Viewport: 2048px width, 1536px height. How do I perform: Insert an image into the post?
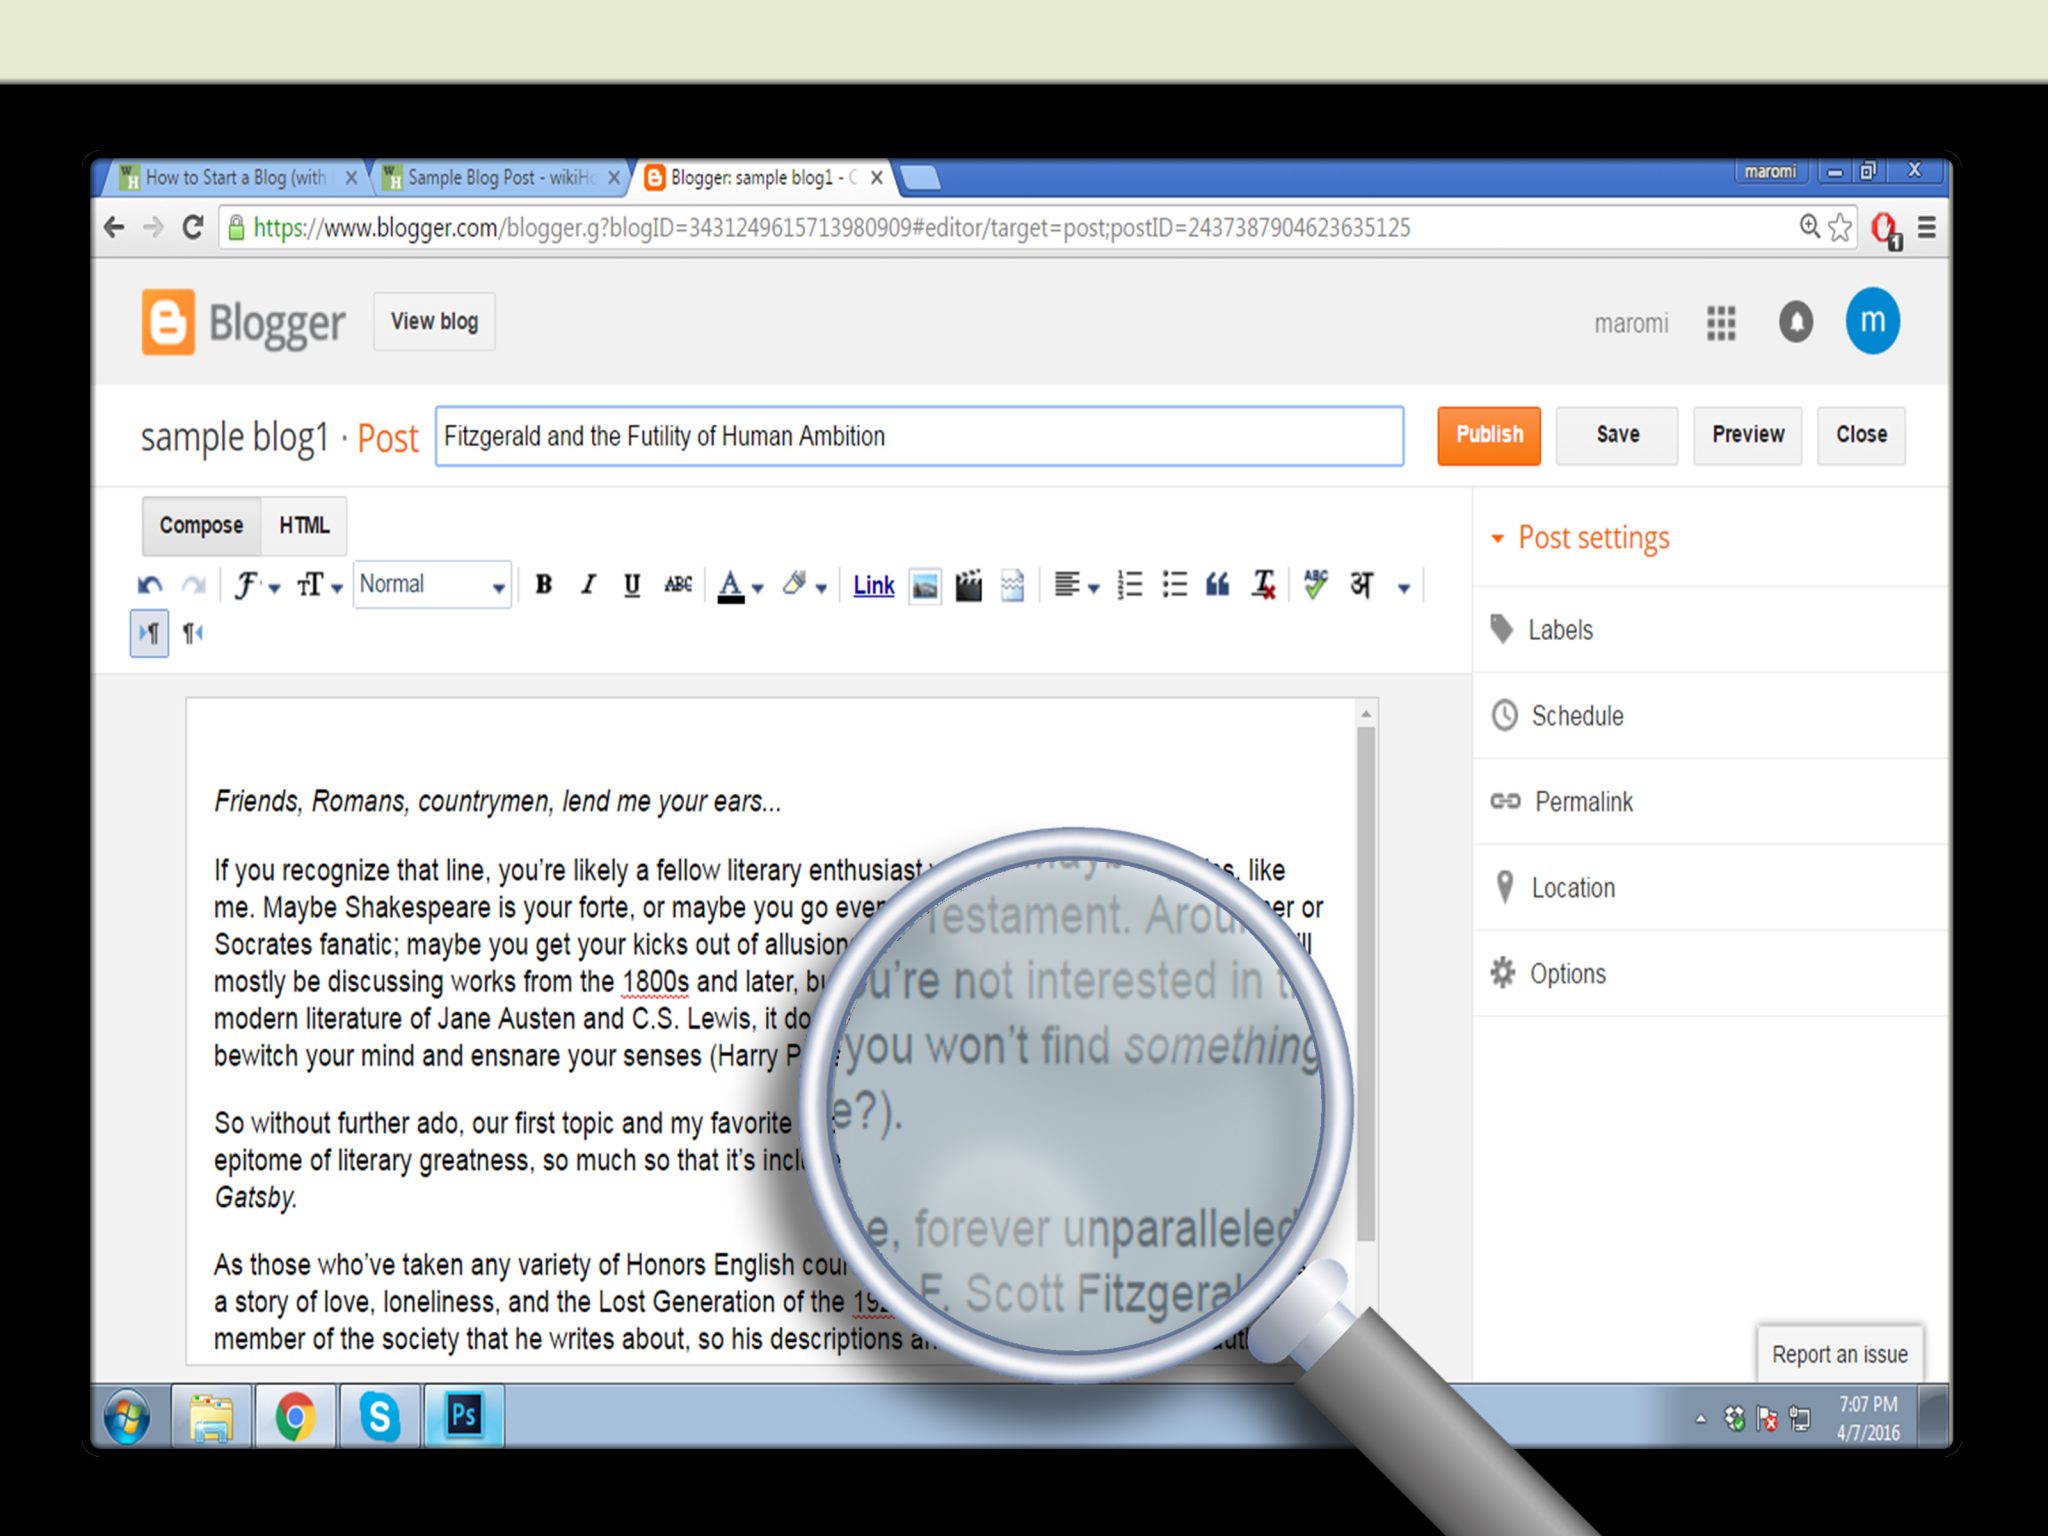[x=925, y=586]
